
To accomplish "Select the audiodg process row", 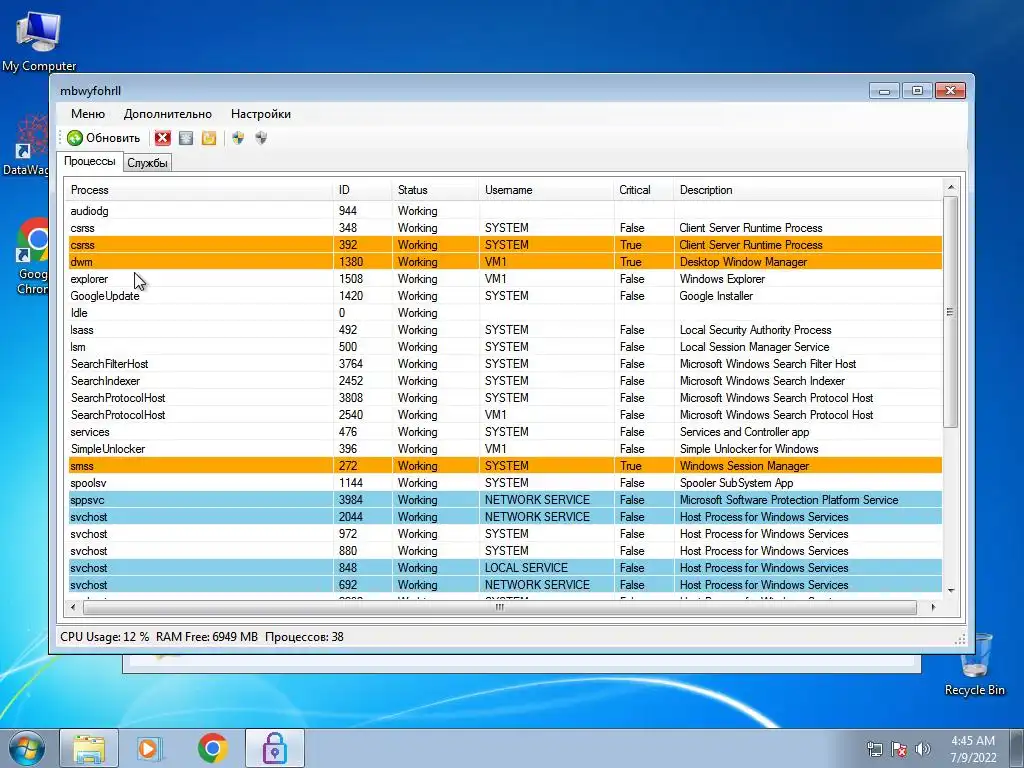I will pos(505,211).
